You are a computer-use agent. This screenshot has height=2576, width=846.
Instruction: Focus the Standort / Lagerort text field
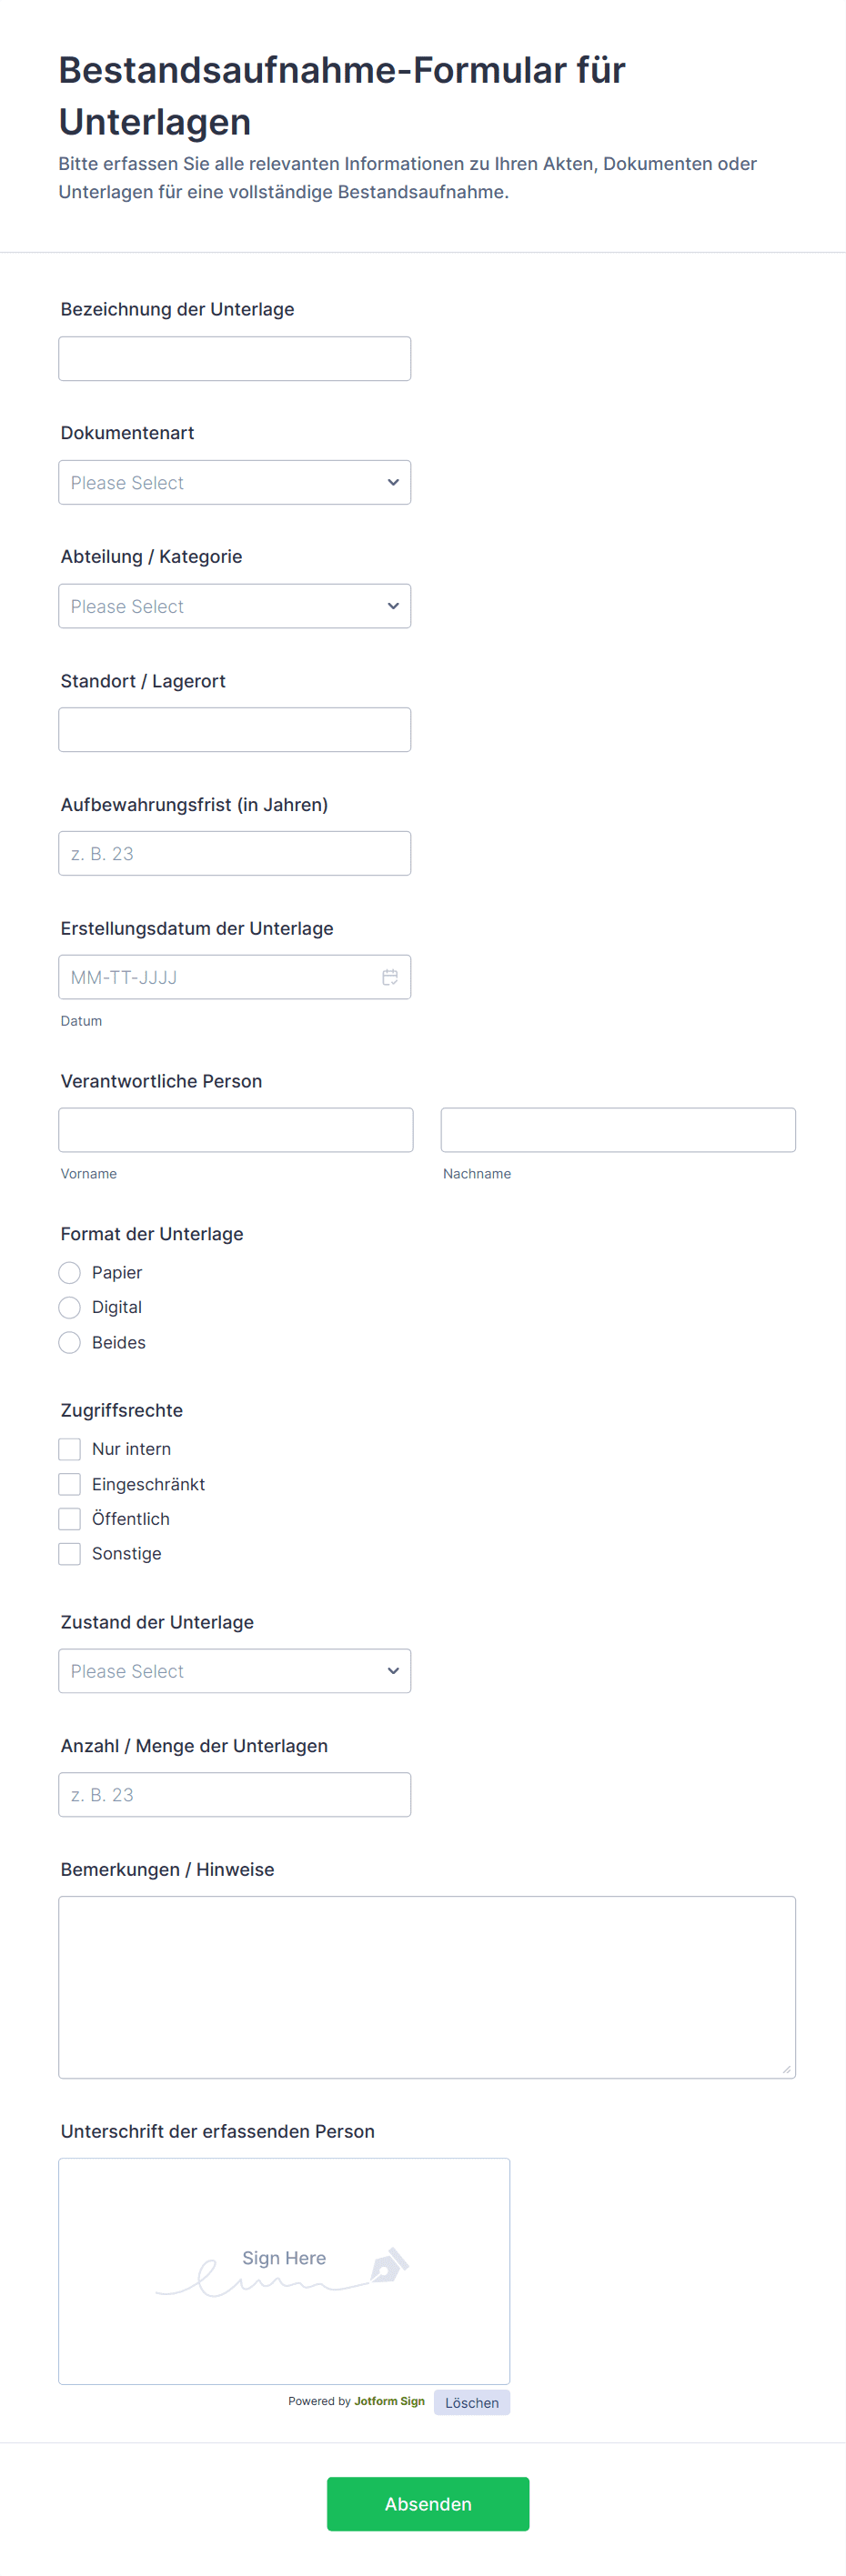[x=234, y=730]
